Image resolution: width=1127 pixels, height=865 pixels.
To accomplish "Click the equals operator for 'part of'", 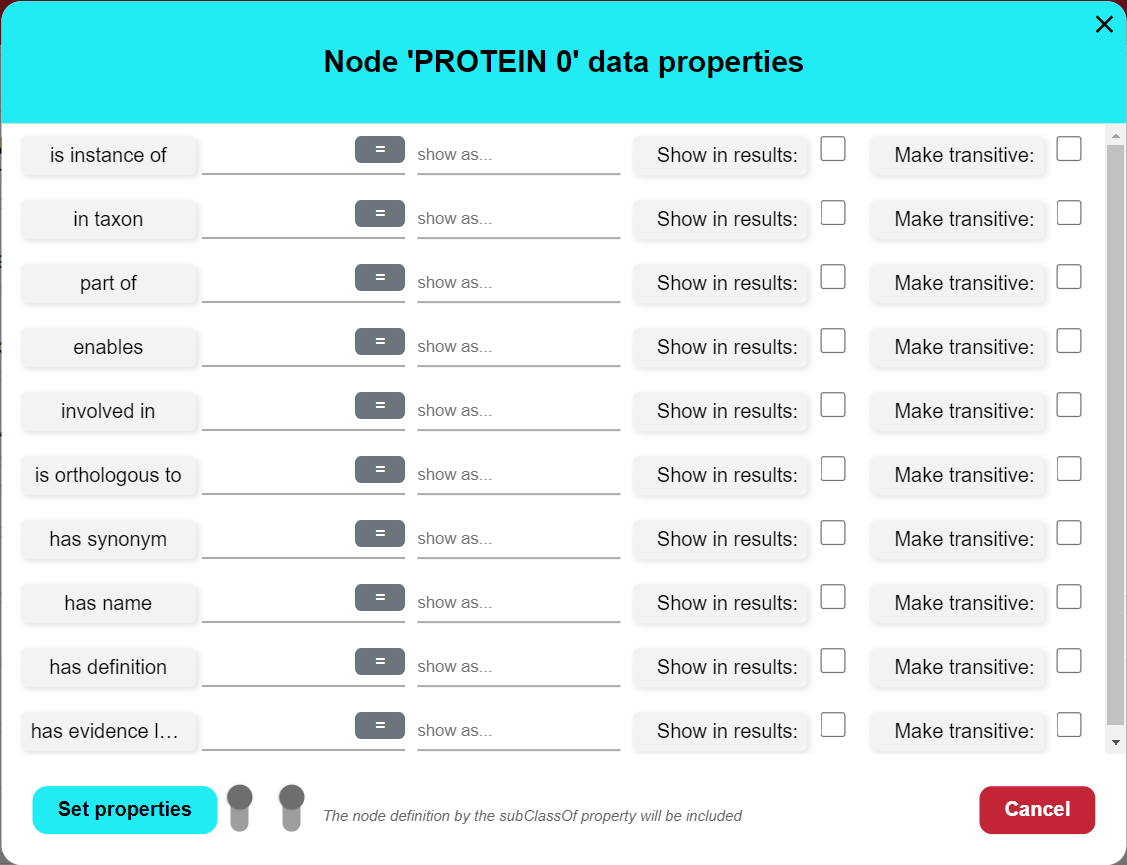I will (380, 277).
